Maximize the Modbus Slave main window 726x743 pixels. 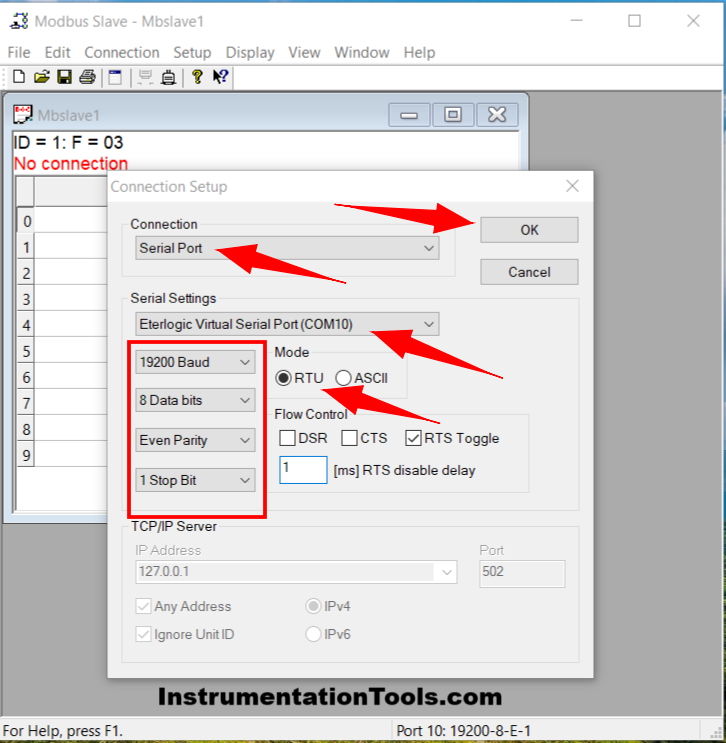pyautogui.click(x=635, y=21)
